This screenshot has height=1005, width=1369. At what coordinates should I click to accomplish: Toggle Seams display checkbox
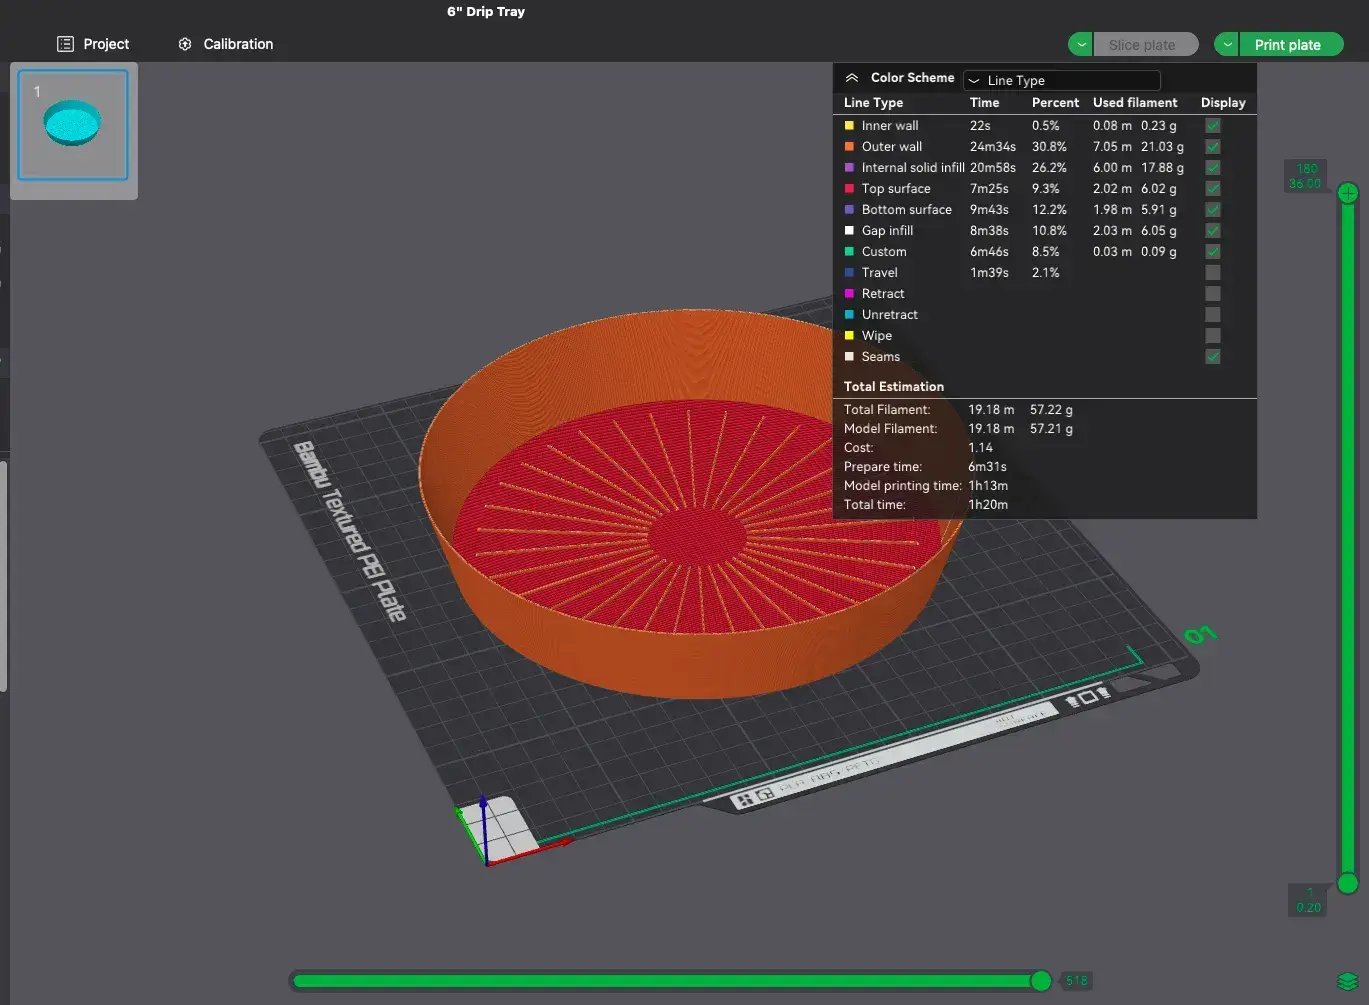coord(1212,357)
